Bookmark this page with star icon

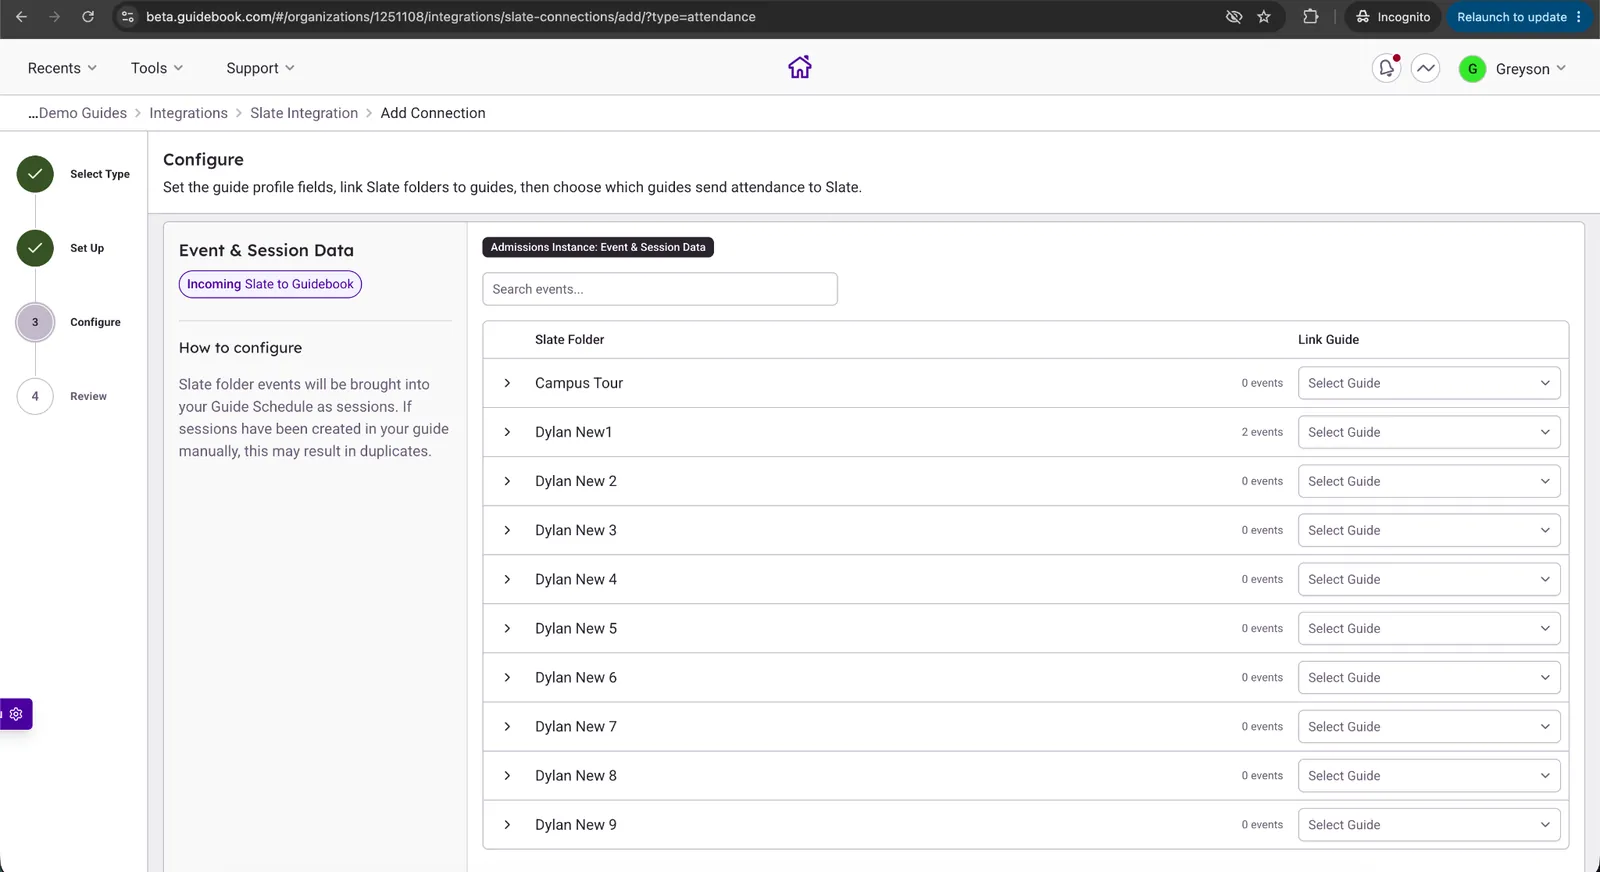[1264, 17]
